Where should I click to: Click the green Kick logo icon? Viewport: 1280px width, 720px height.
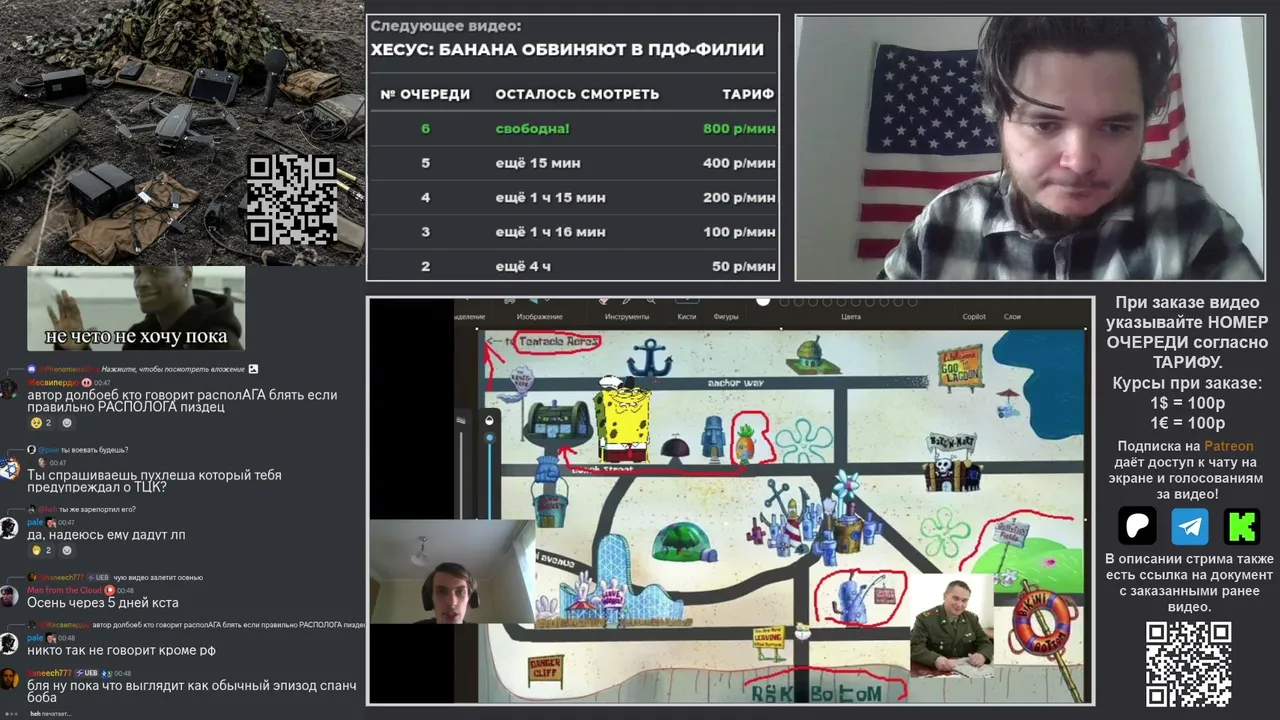1242,525
